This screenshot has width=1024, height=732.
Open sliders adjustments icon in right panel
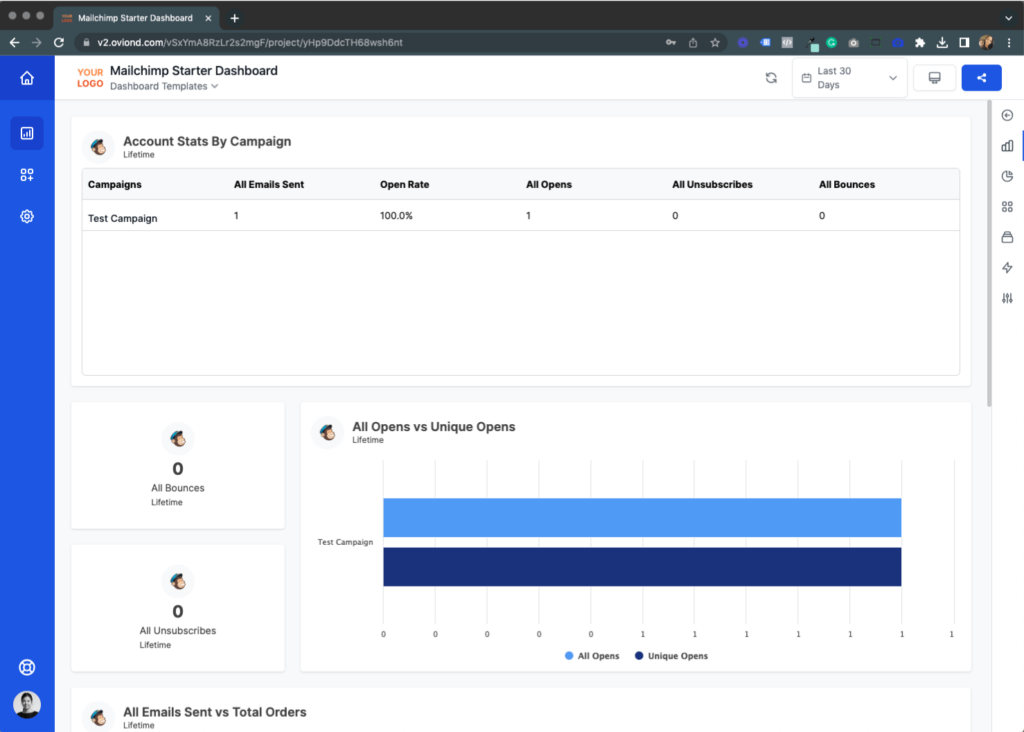click(1007, 298)
